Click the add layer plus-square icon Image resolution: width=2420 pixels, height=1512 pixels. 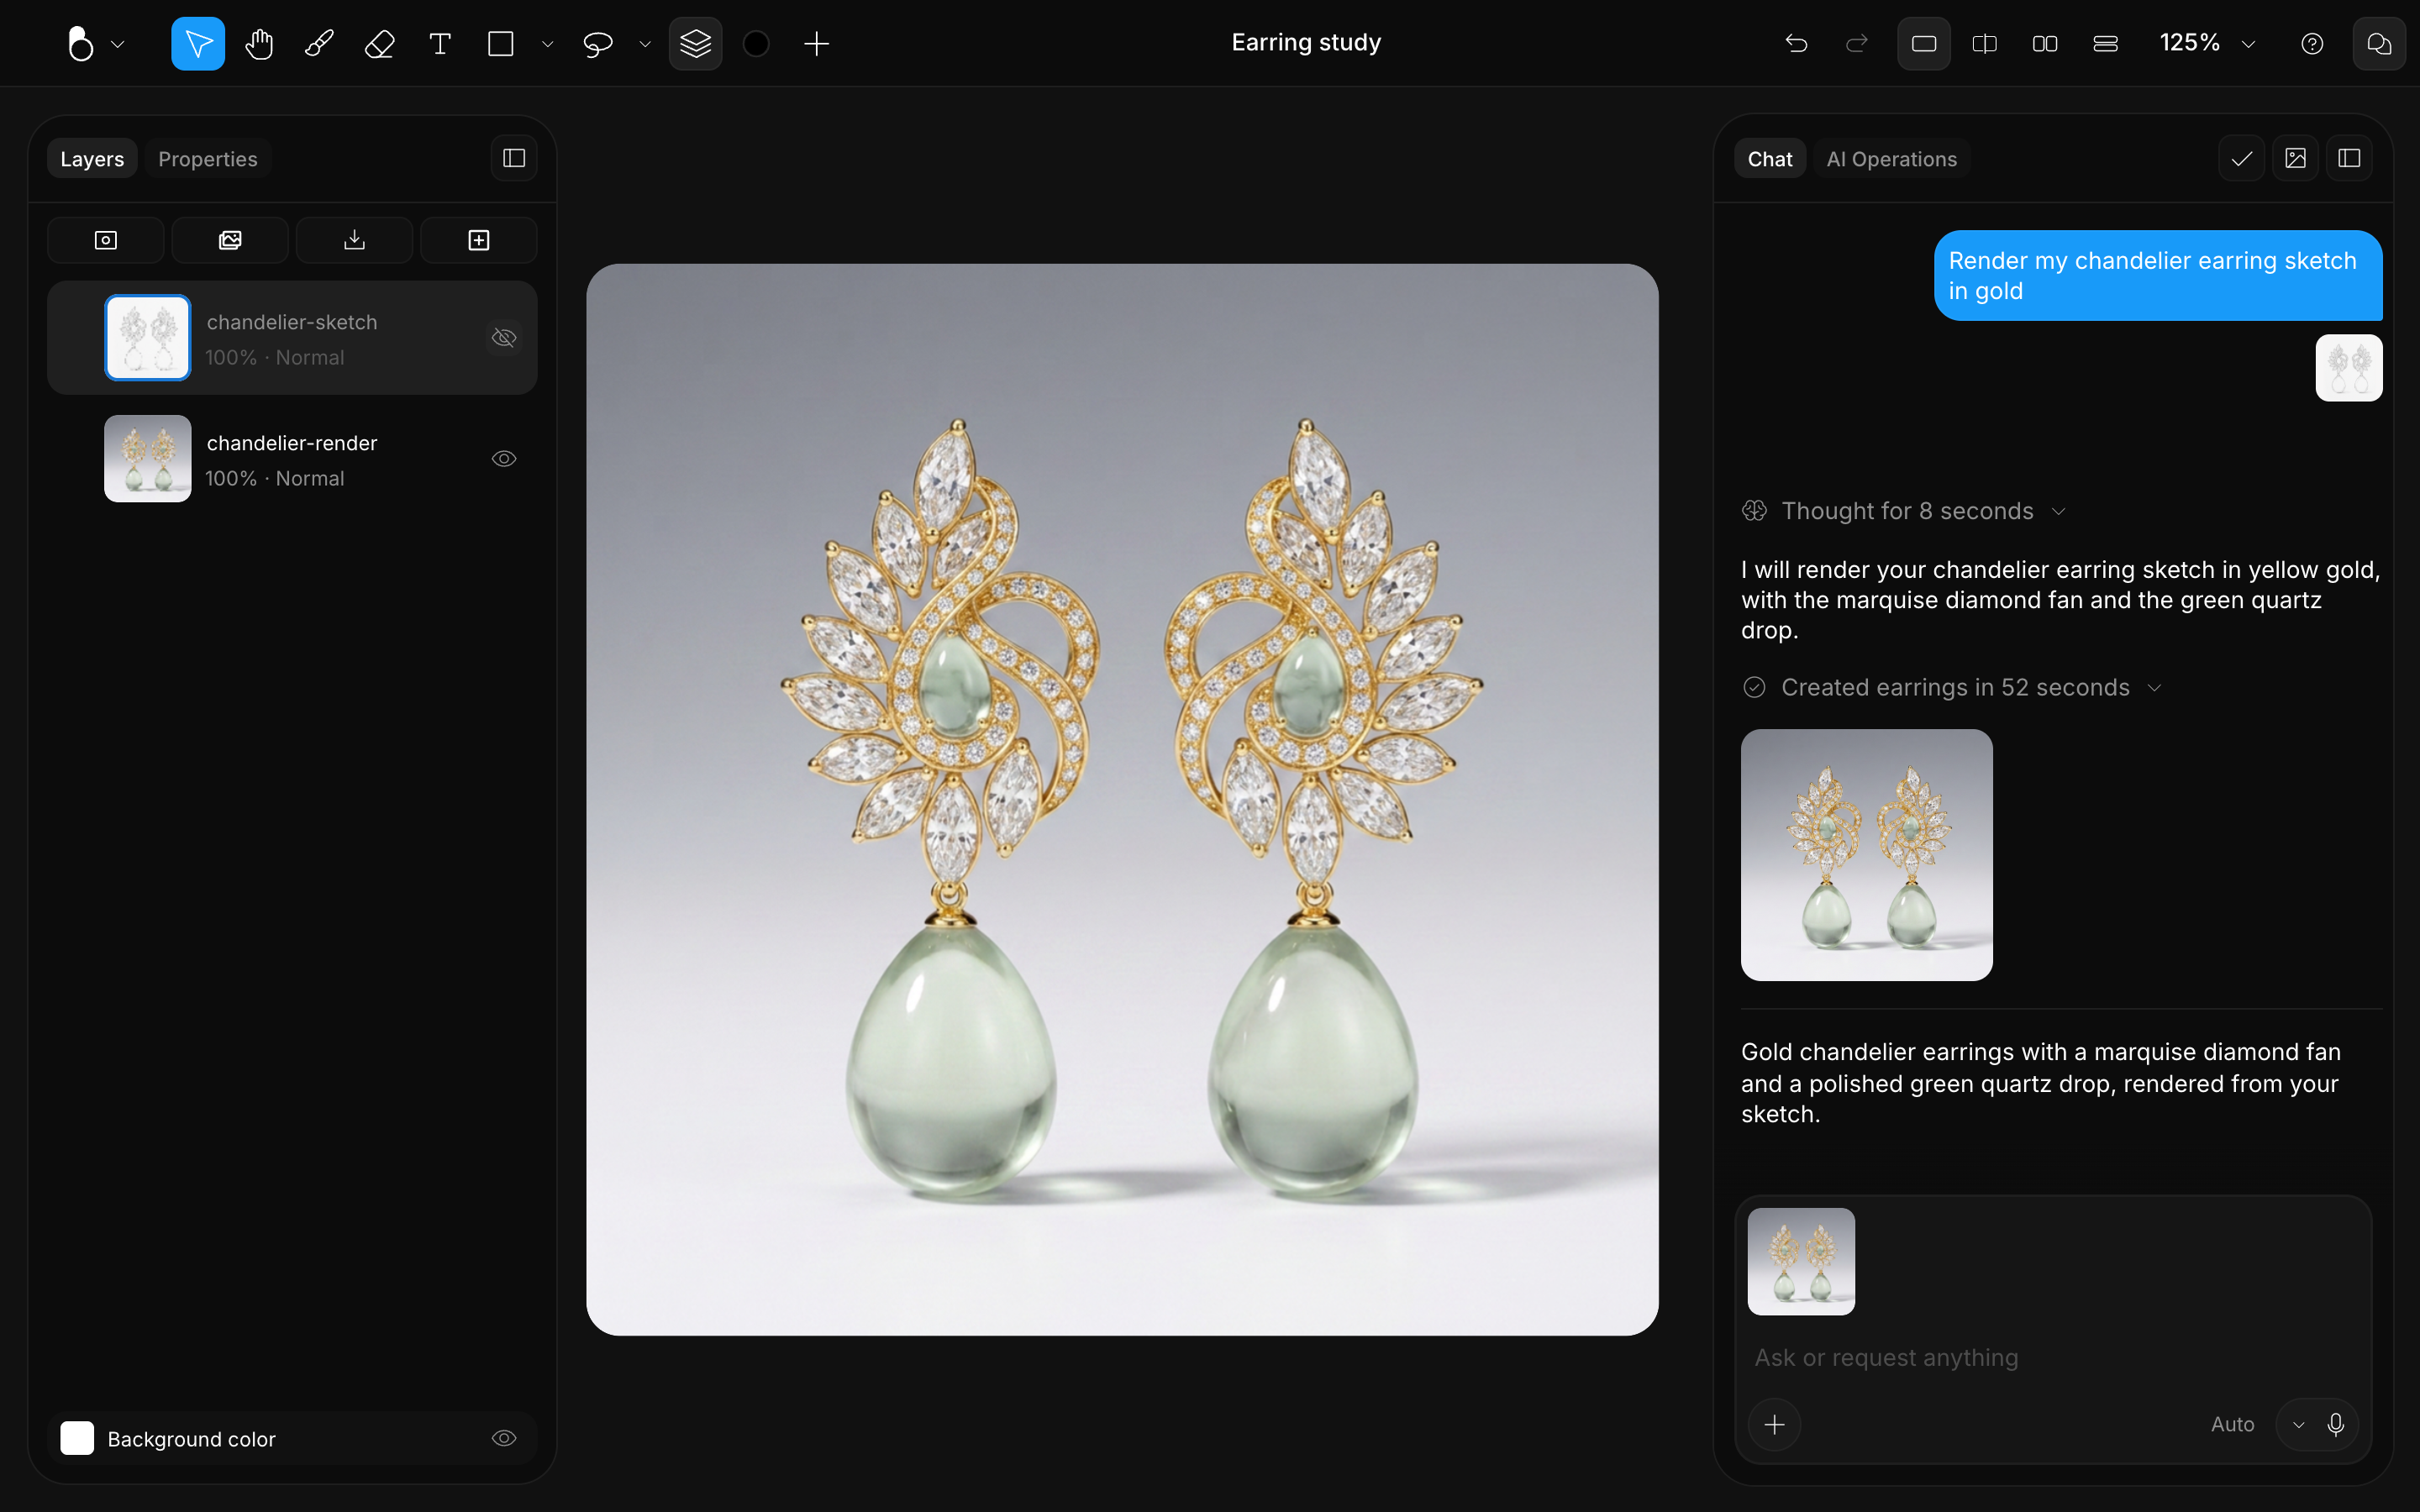pos(479,240)
